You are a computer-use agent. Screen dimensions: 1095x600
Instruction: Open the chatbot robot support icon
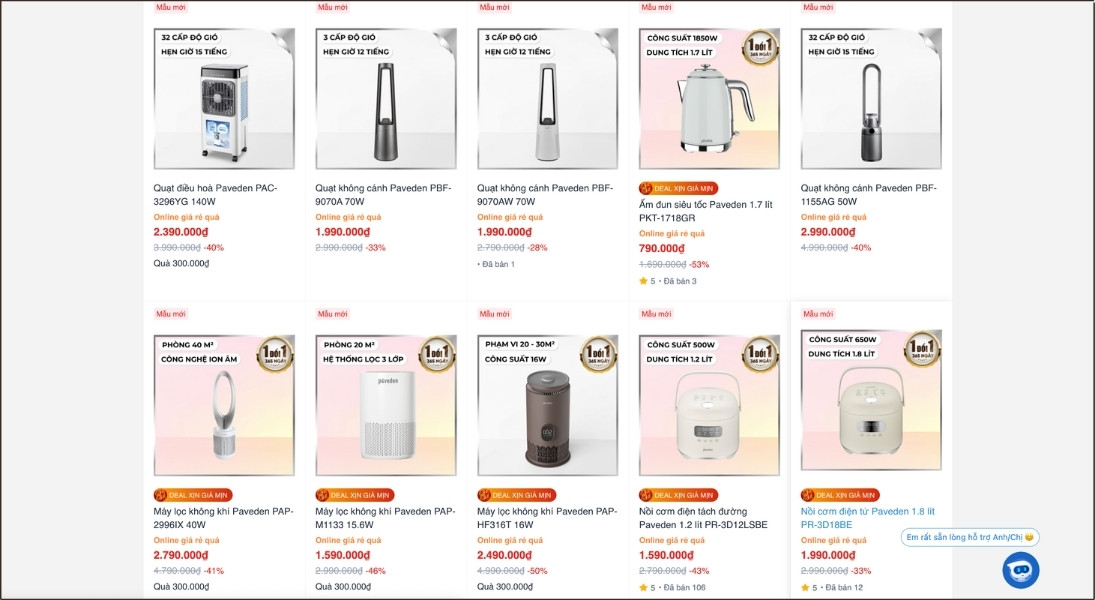pos(1020,570)
